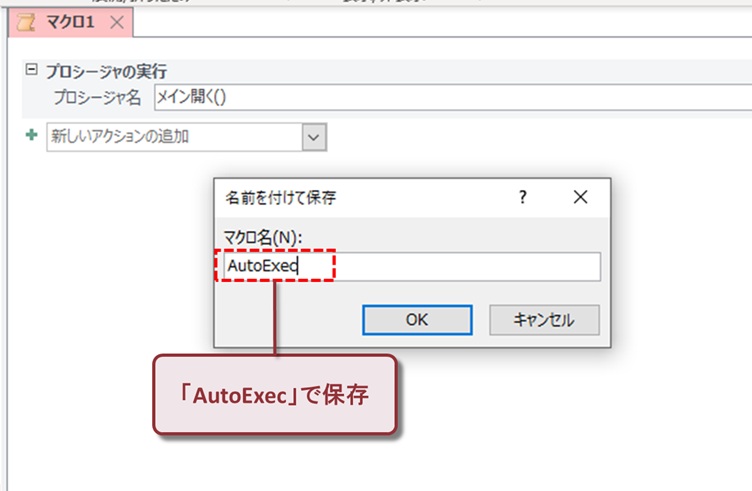Close the マクロ1 tab with its X
The height and width of the screenshot is (491, 752).
pos(117,21)
